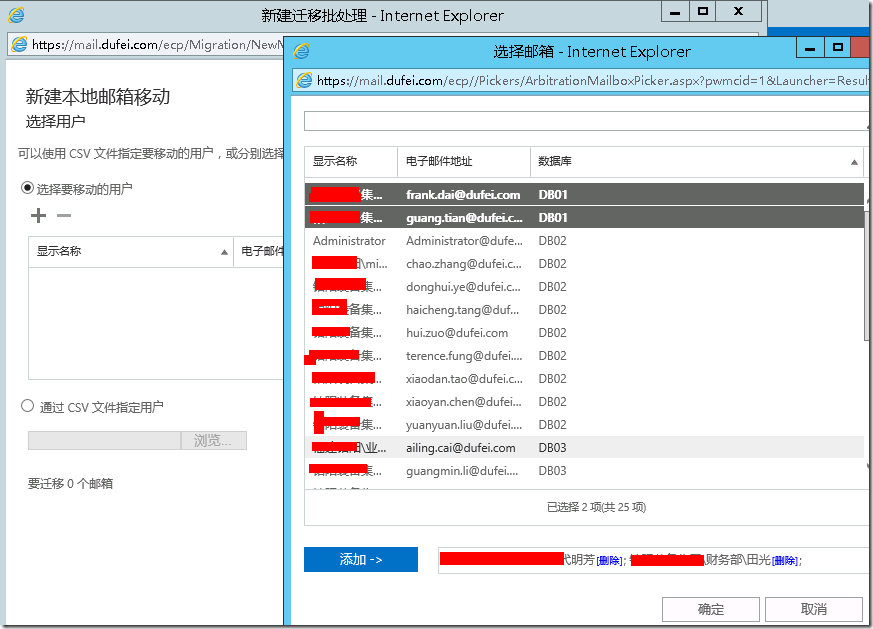This screenshot has width=873, height=629.
Task: Click the search box in mailbox picker
Action: 586,121
